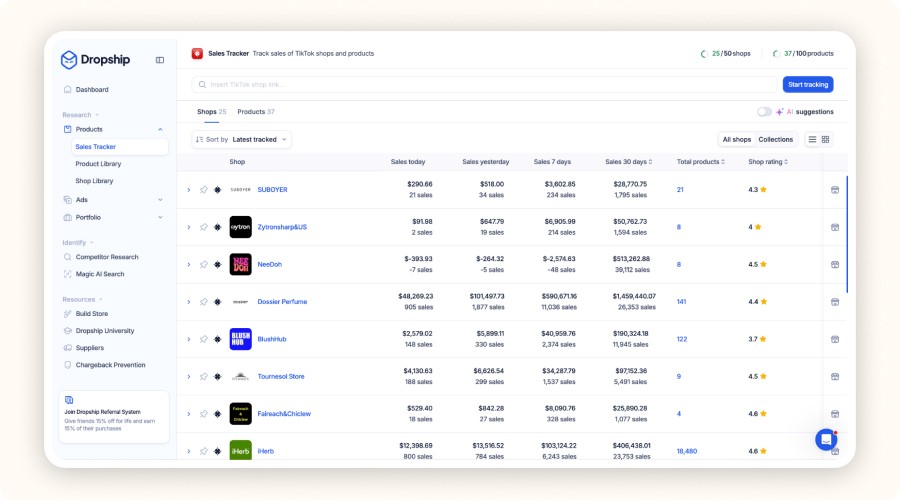Open Sort by Latest tracked dropdown
Image resolution: width=900 pixels, height=504 pixels.
coord(241,139)
